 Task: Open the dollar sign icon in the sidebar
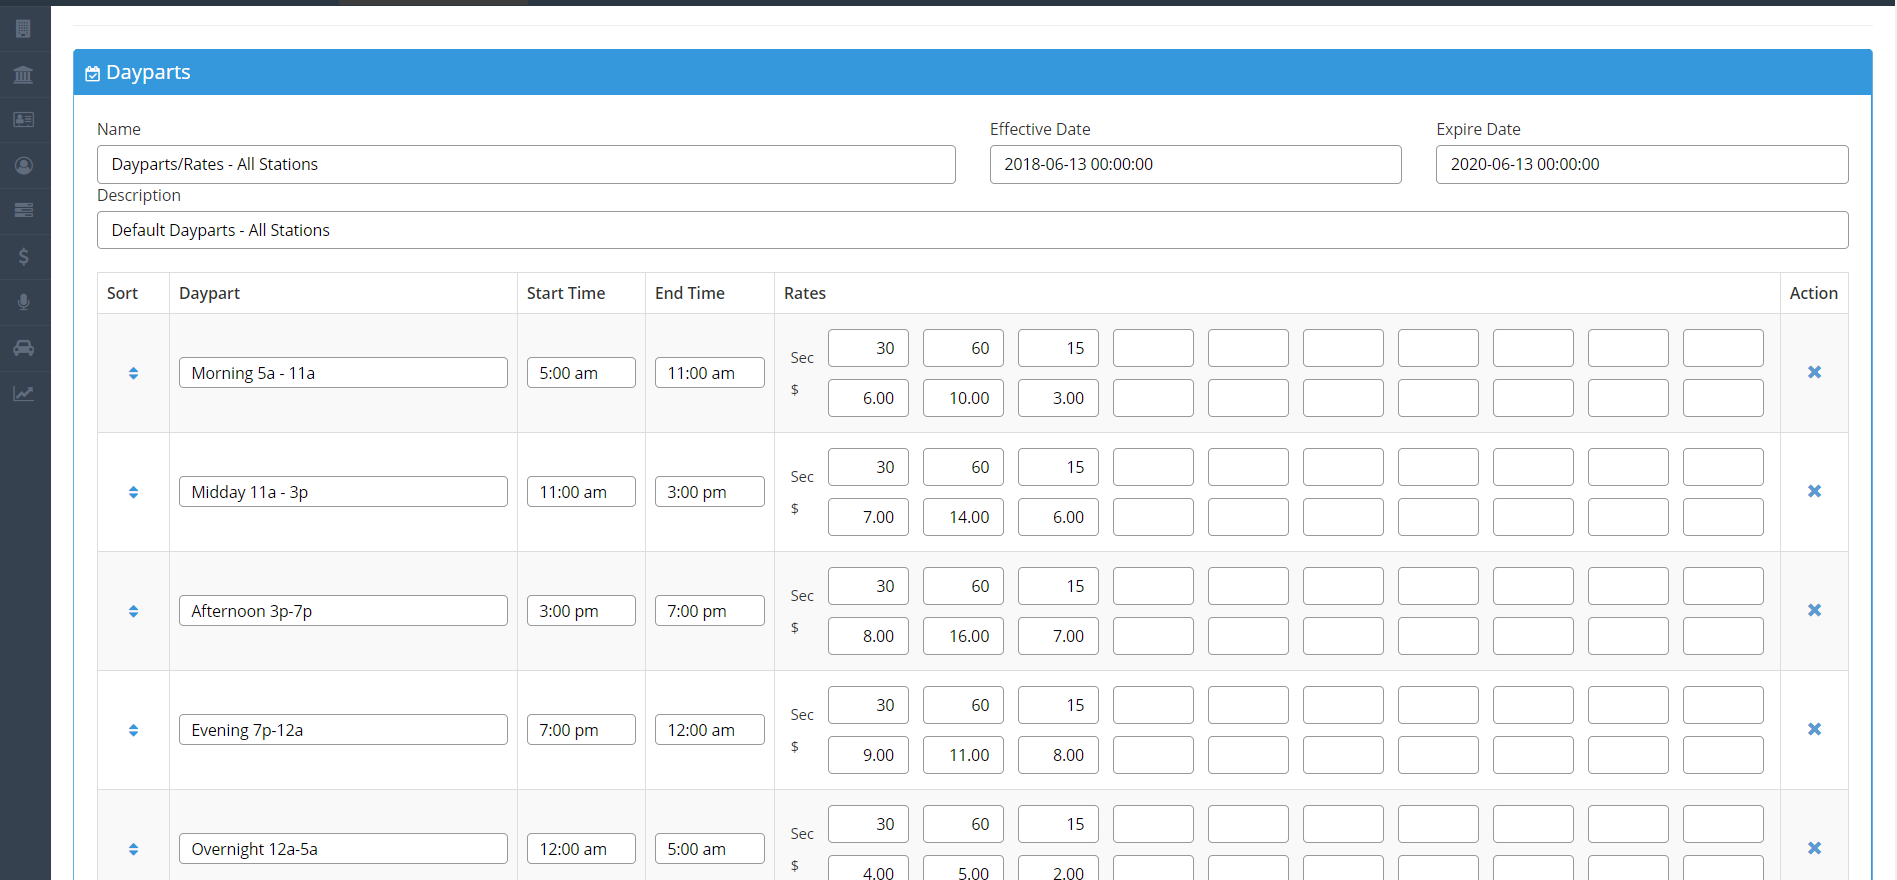point(24,257)
